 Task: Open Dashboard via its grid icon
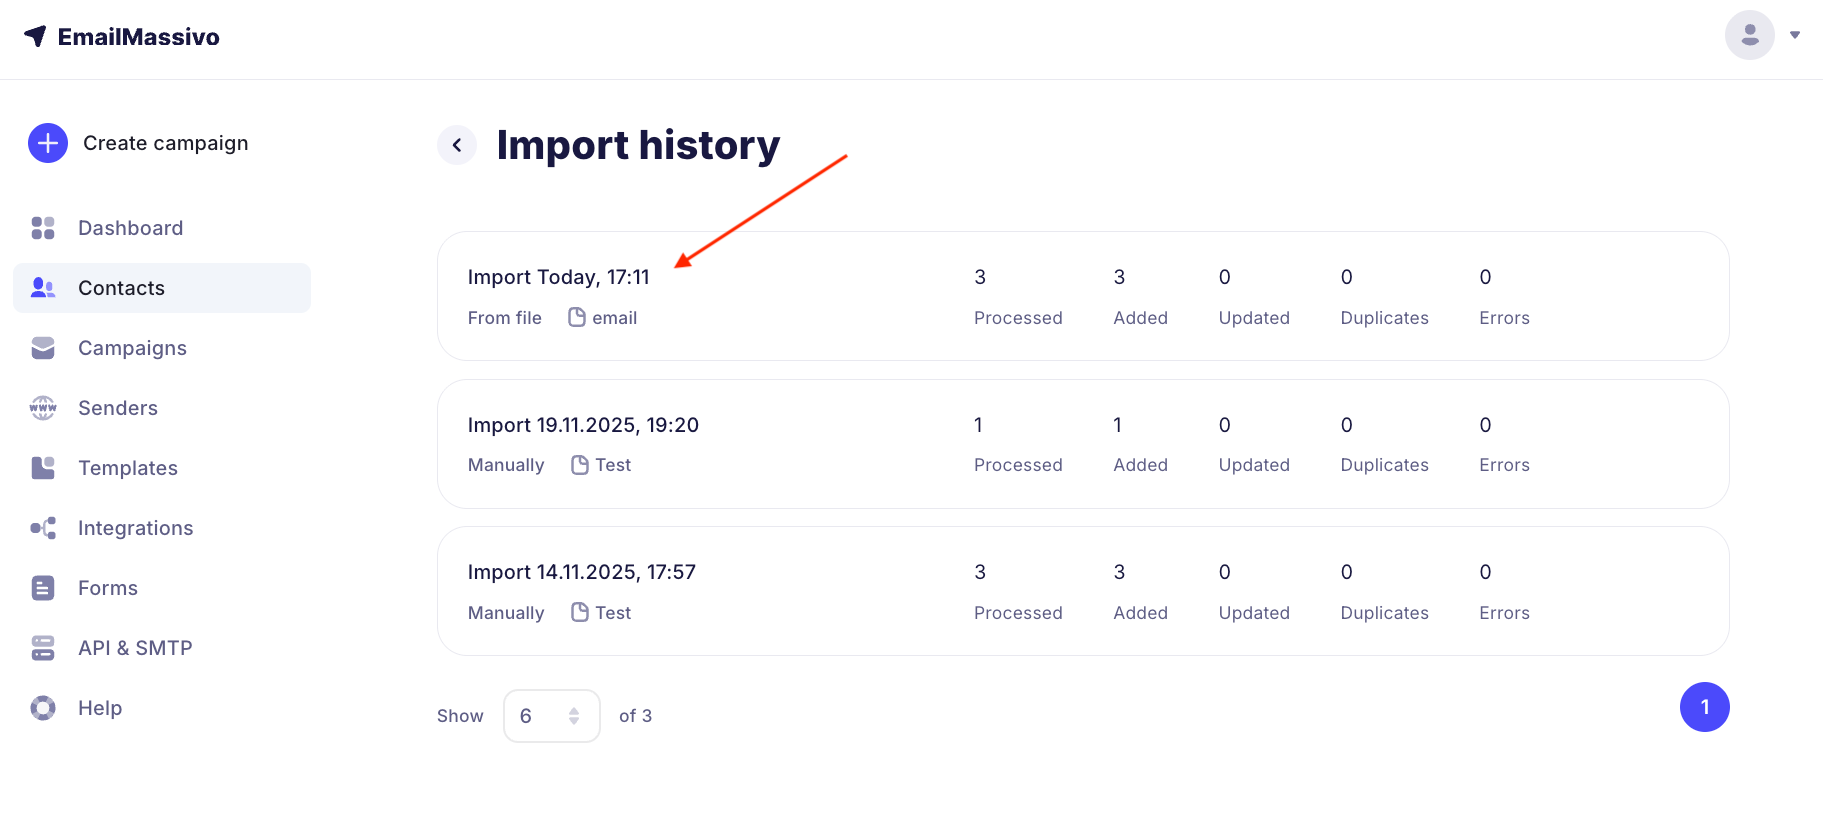pos(43,228)
